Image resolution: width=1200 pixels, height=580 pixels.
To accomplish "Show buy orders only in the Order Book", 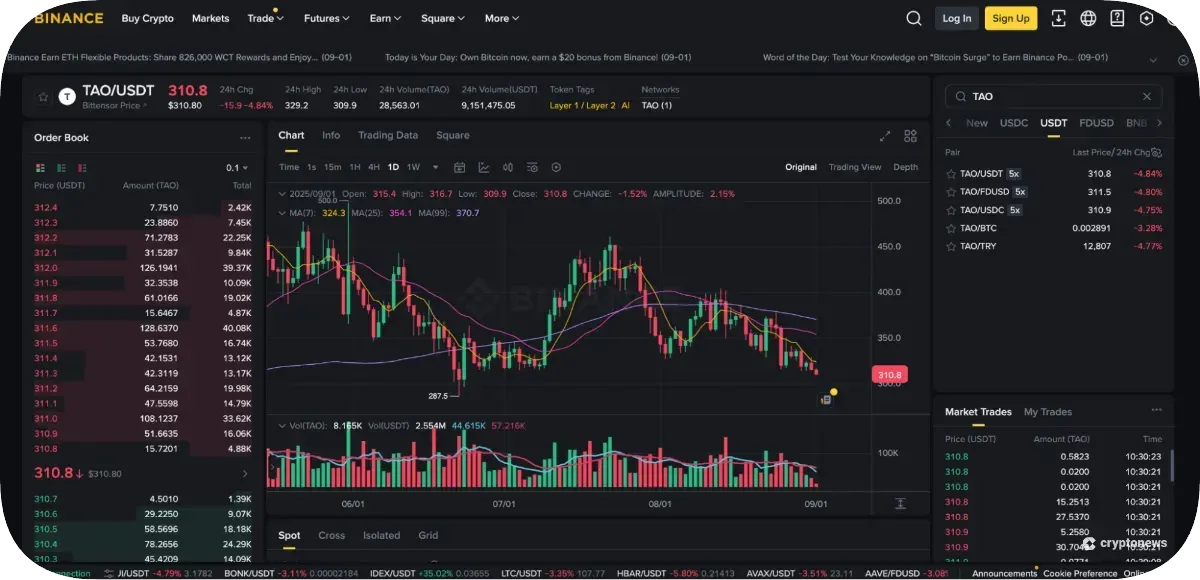I will pyautogui.click(x=61, y=167).
